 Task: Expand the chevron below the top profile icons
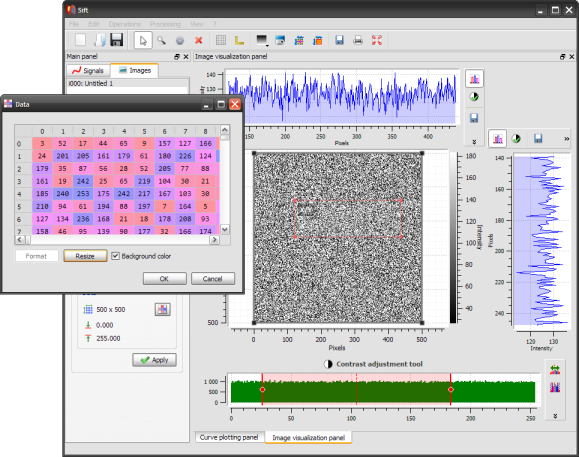(x=474, y=142)
